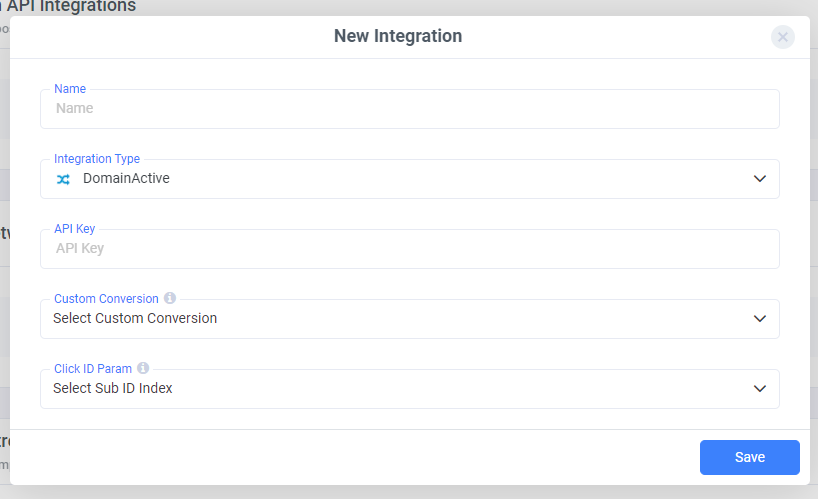
Task: Save the new integration
Action: (749, 457)
